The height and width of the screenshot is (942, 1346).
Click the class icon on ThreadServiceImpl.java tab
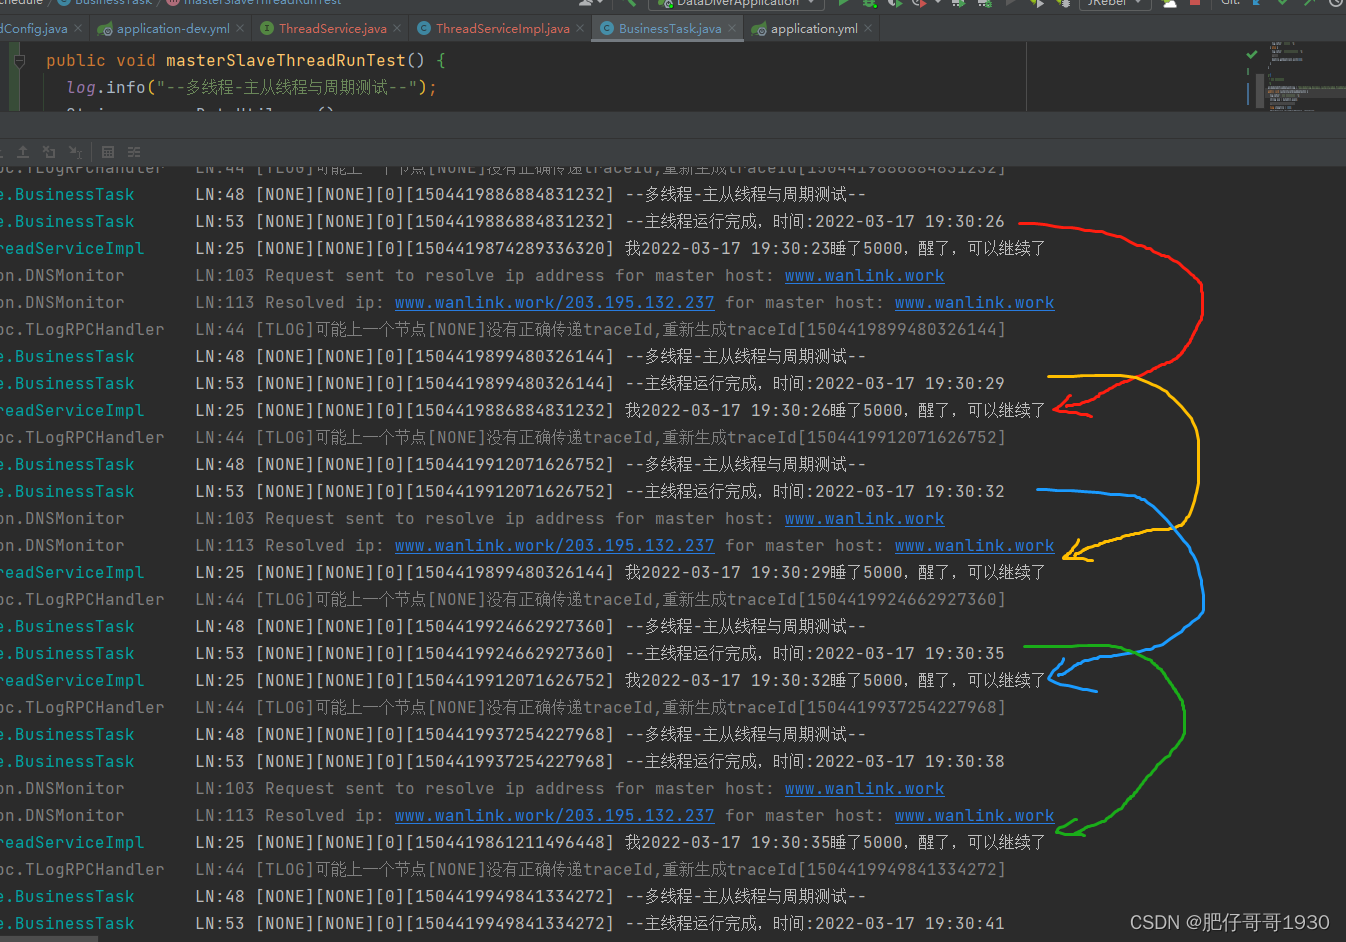[x=424, y=29]
